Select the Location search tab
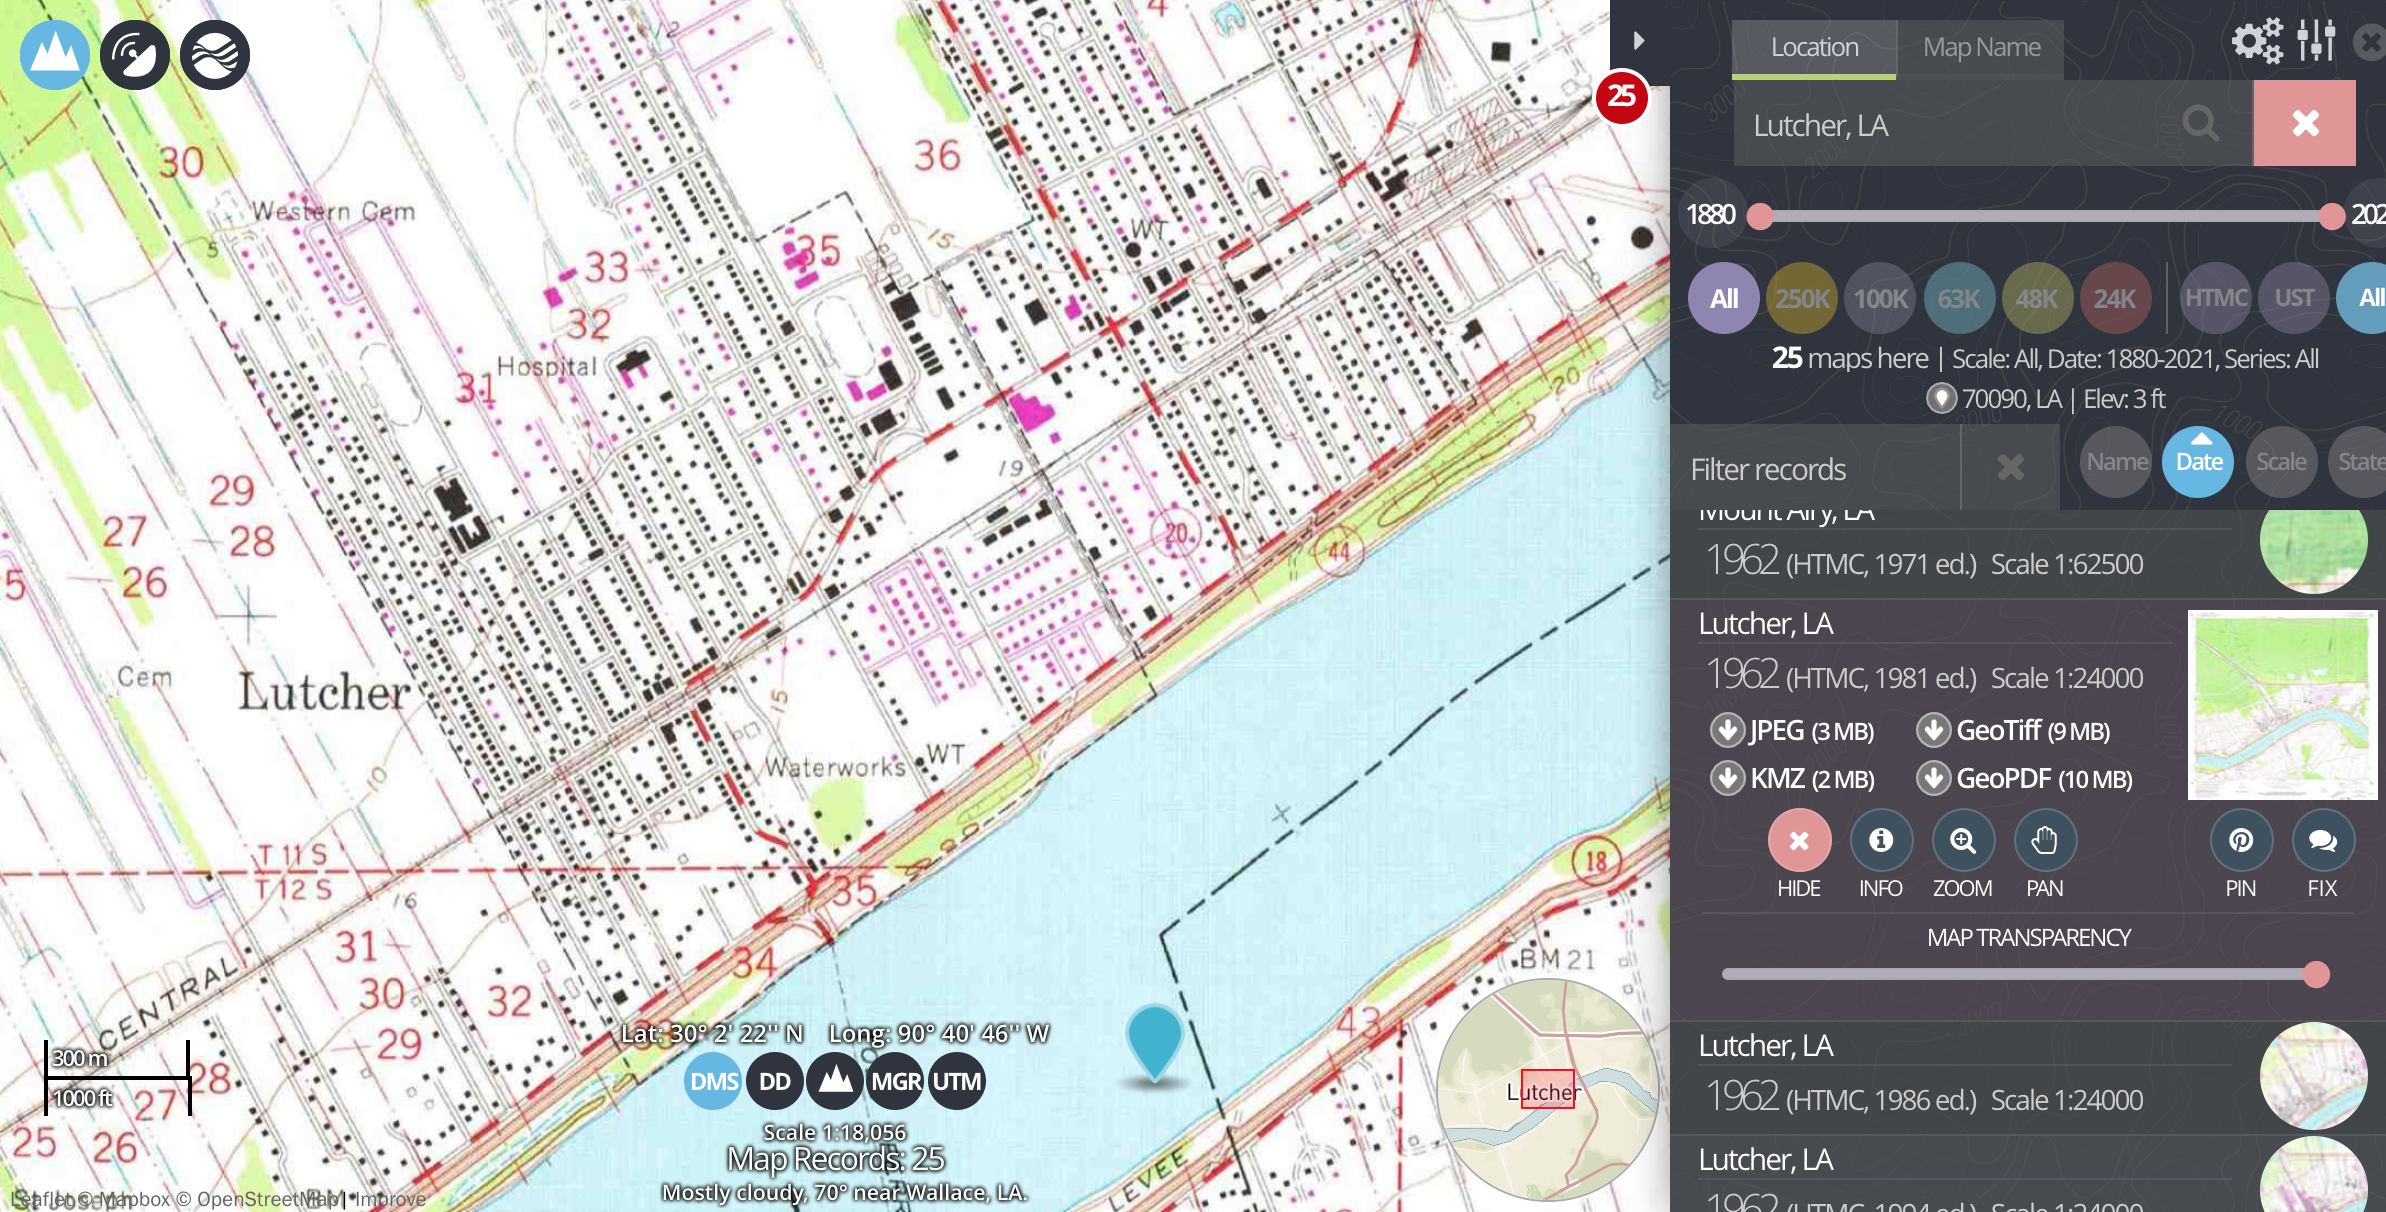This screenshot has height=1212, width=2386. click(x=1813, y=47)
